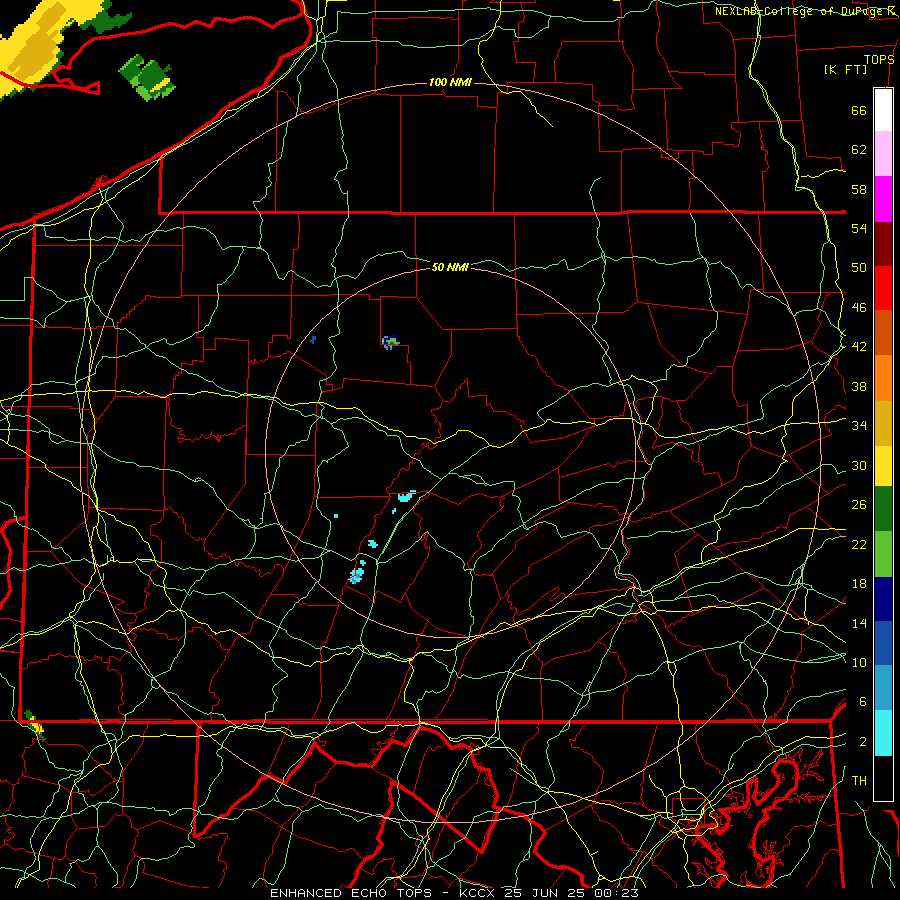900x900 pixels.
Task: Click the '10' legend value
Action: pos(859,662)
